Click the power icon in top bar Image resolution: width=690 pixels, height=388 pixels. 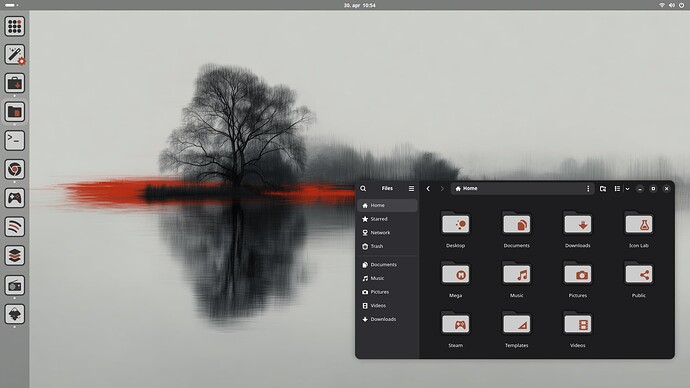point(682,5)
